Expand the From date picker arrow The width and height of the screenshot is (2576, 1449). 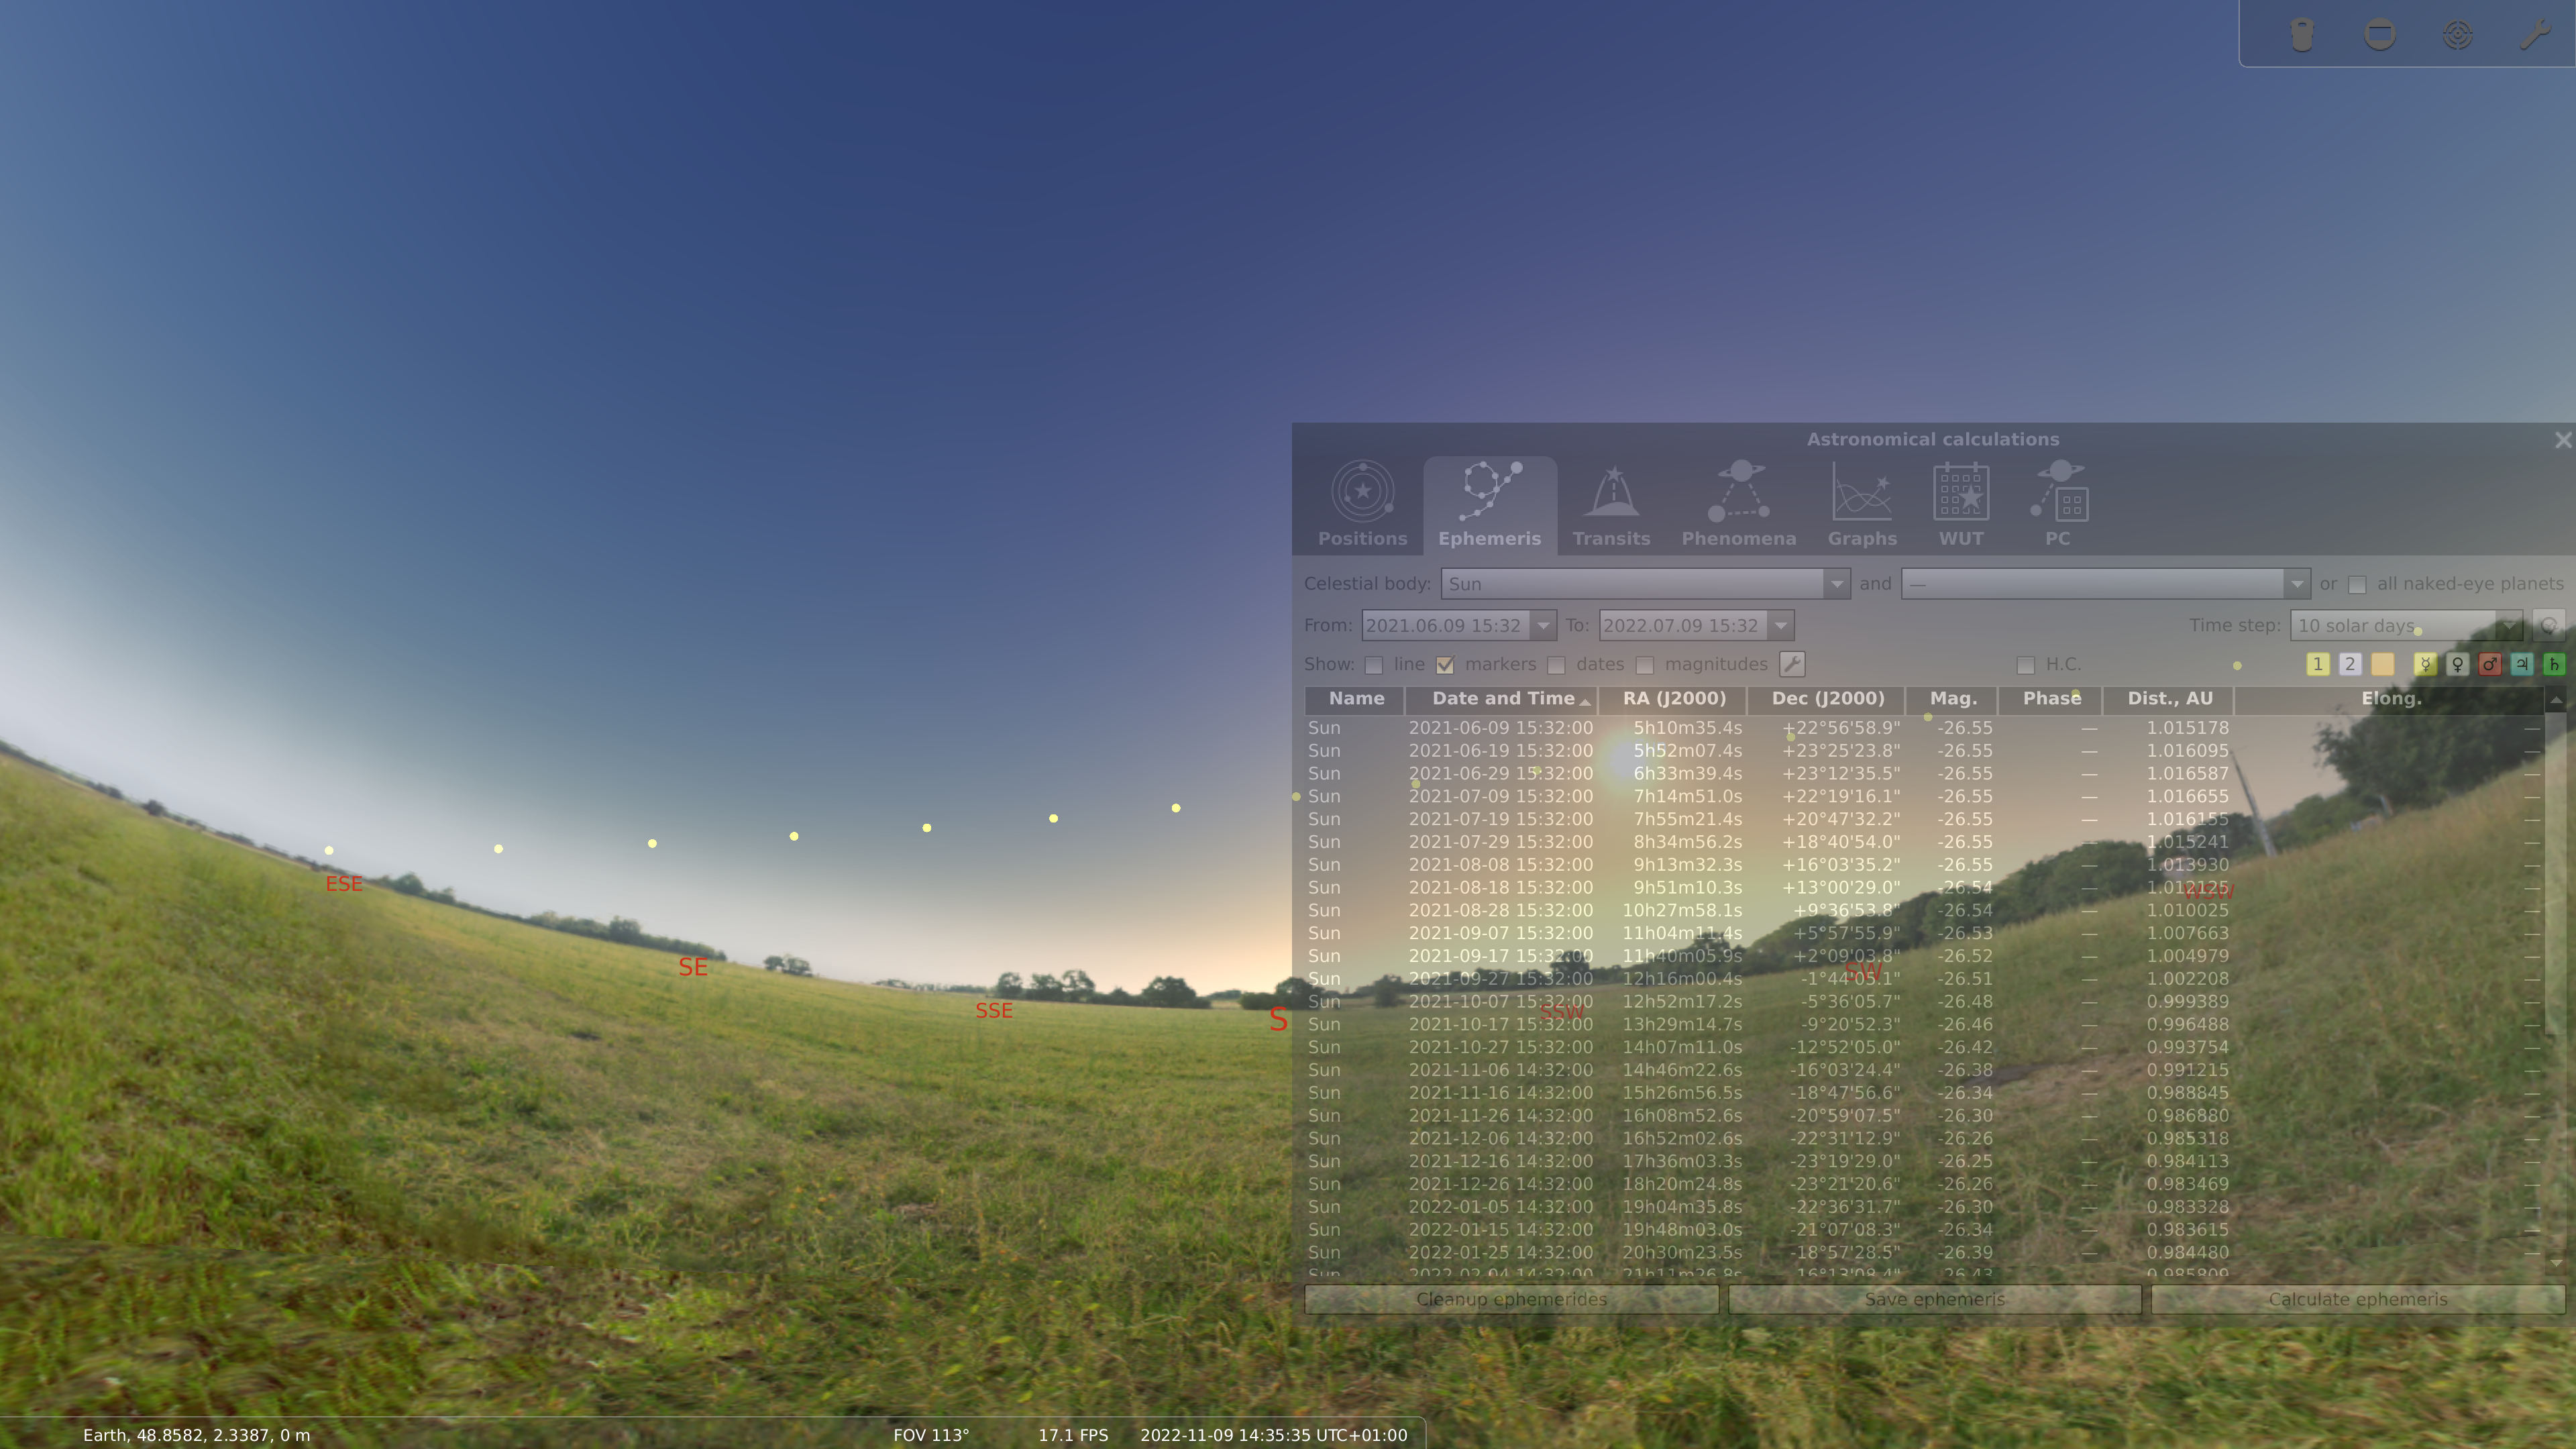[1543, 626]
